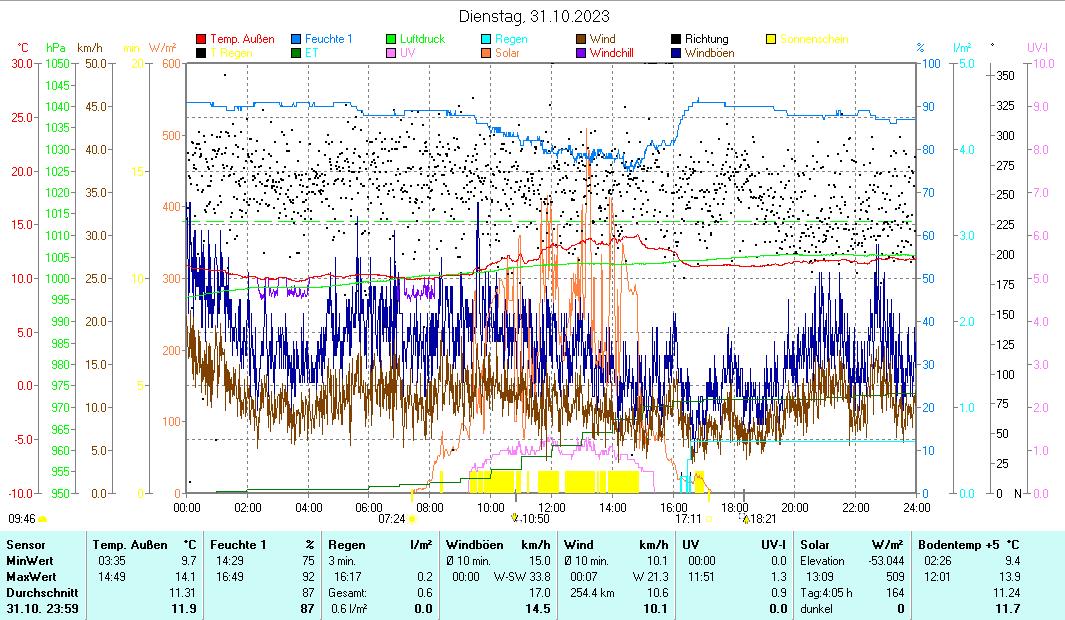Click the yellow Sonnenschein legend swatch
The width and height of the screenshot is (1065, 620).
pyautogui.click(x=771, y=39)
